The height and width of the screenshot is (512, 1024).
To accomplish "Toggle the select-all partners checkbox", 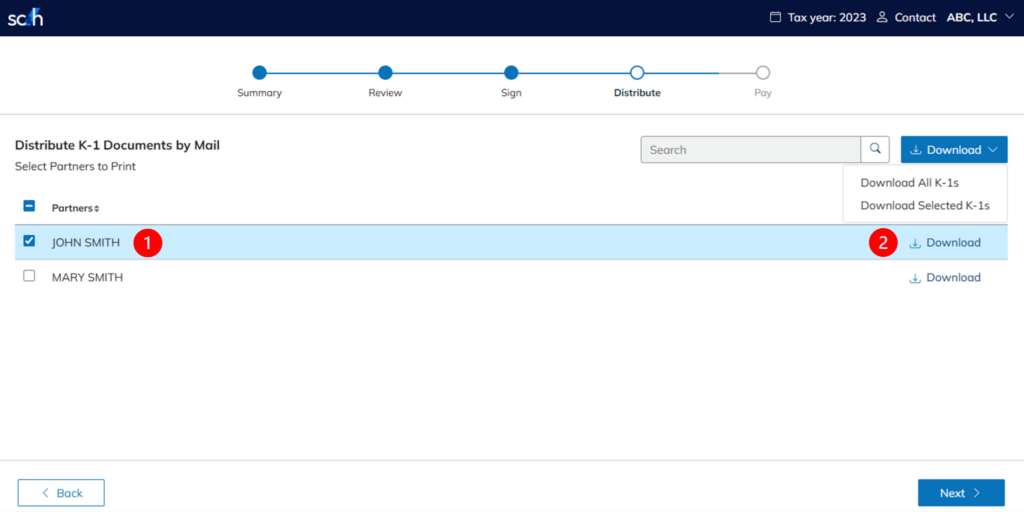I will pos(29,206).
